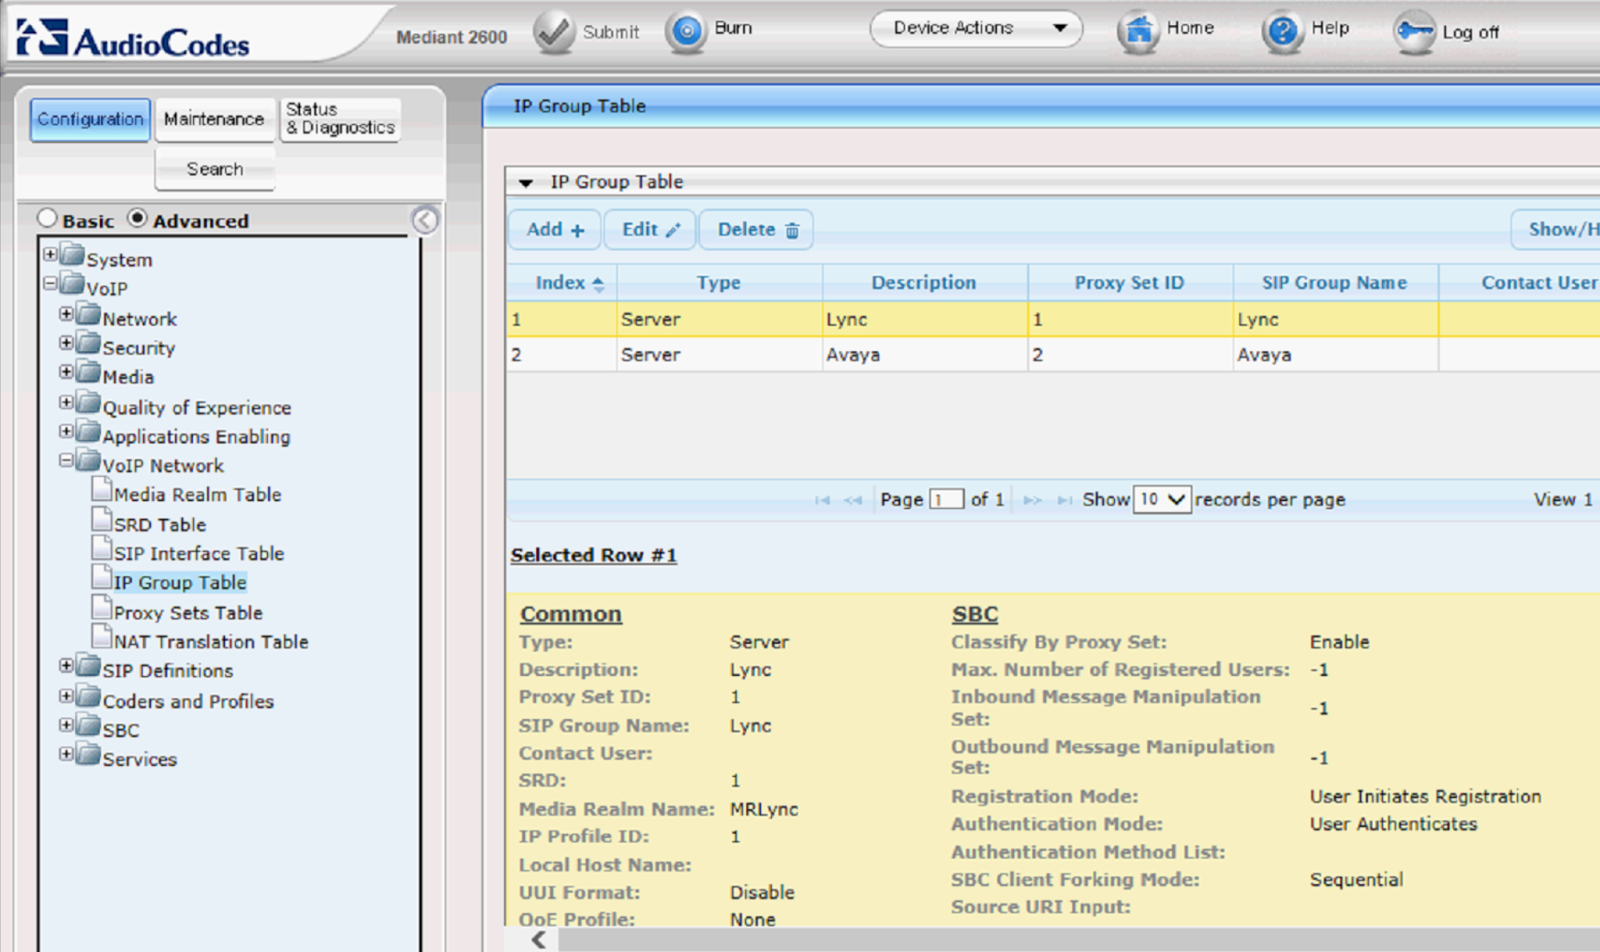Collapse the navigation pane with the arrow icon

click(425, 221)
